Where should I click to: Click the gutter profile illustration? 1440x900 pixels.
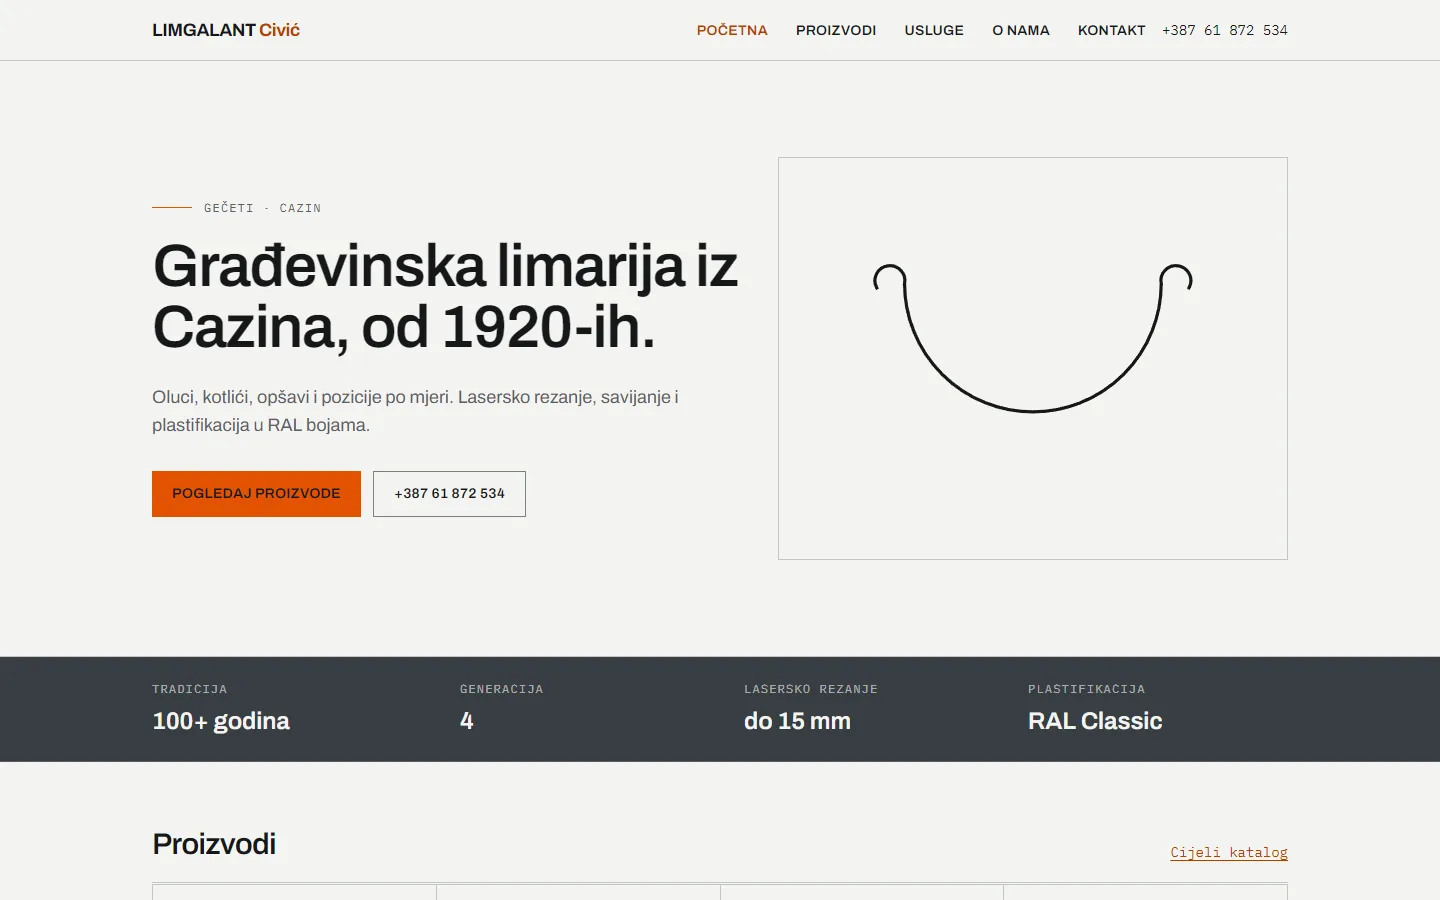(1033, 358)
